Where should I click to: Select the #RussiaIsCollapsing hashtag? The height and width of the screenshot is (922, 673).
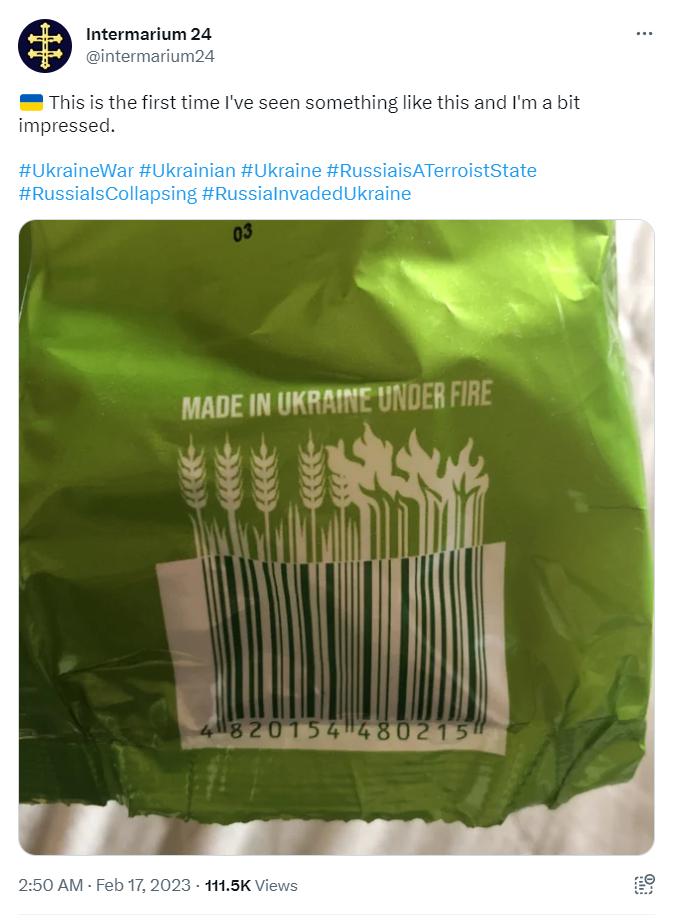point(108,193)
